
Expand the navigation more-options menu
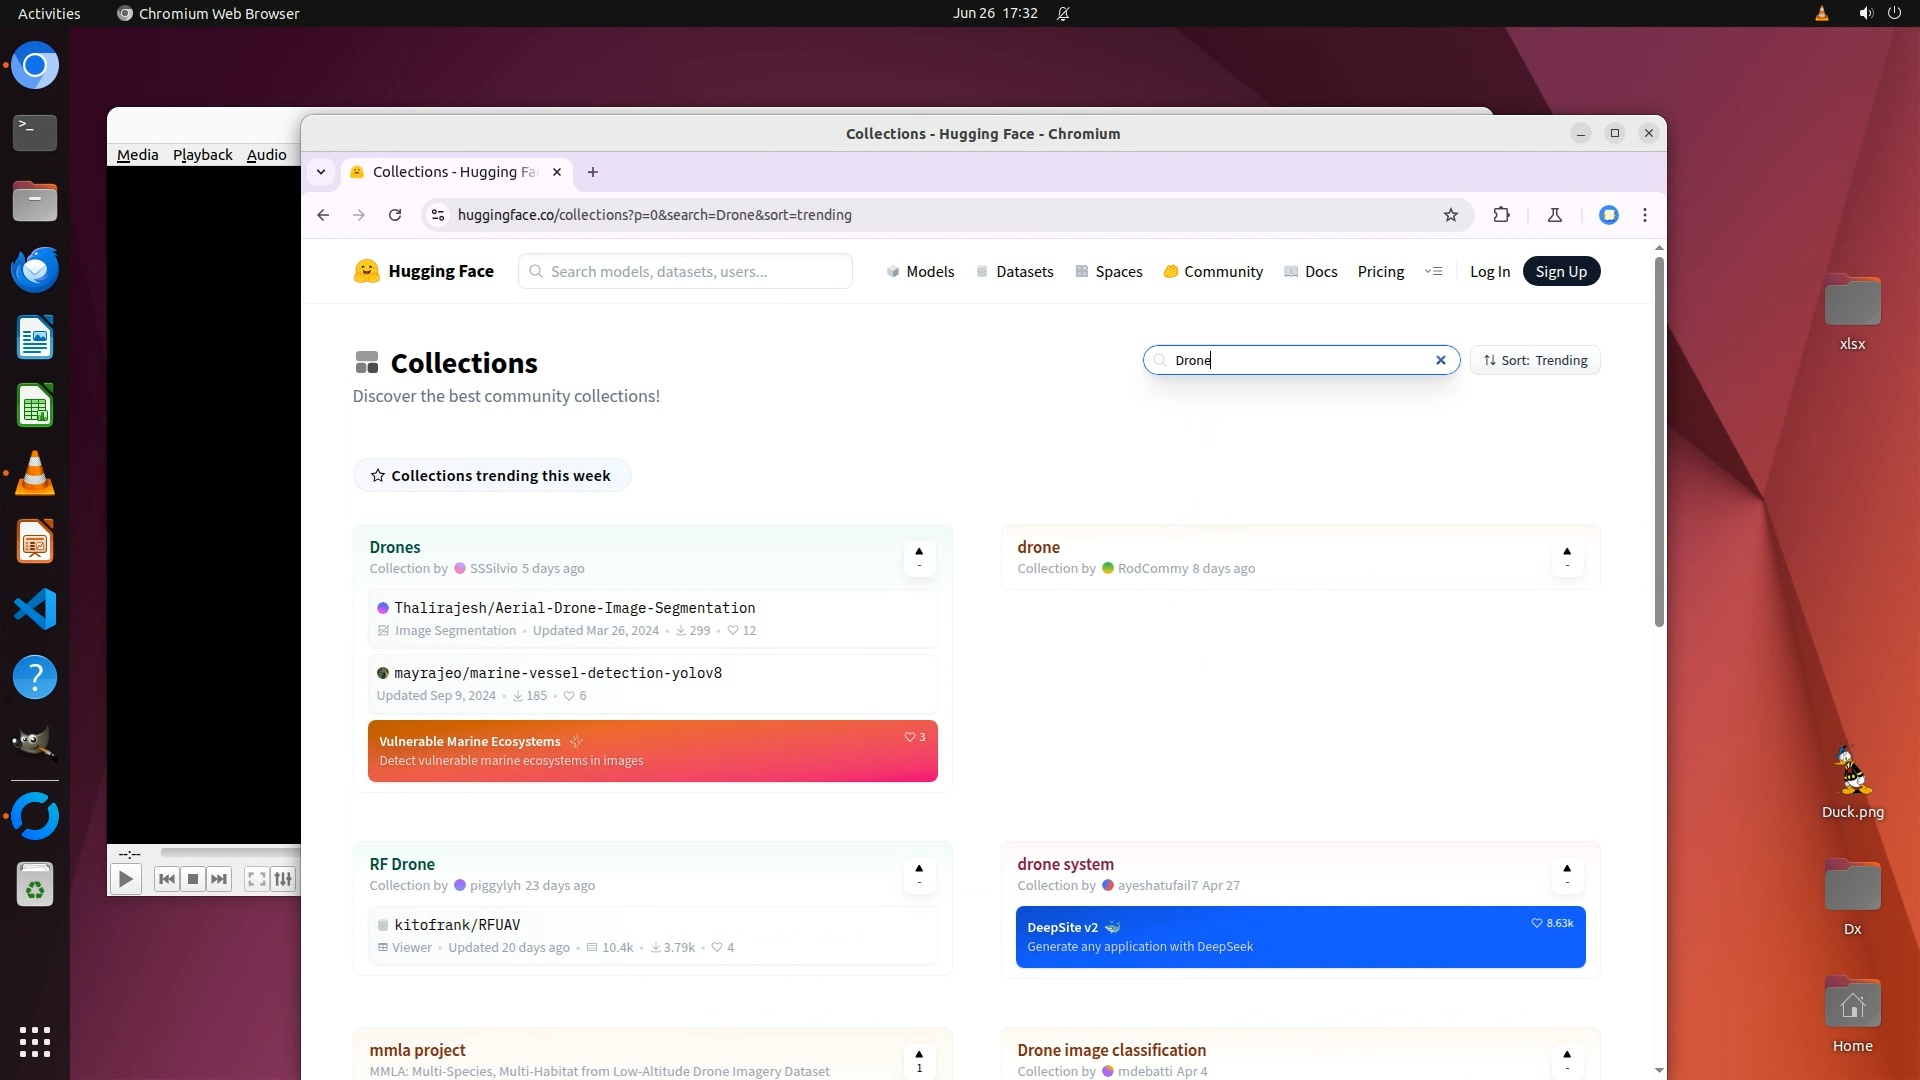point(1433,271)
